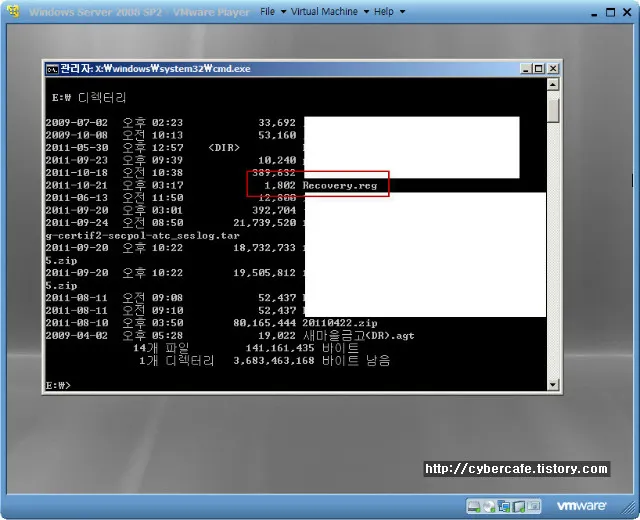Click the date 2011-08-10
The height and width of the screenshot is (520, 640).
77,323
